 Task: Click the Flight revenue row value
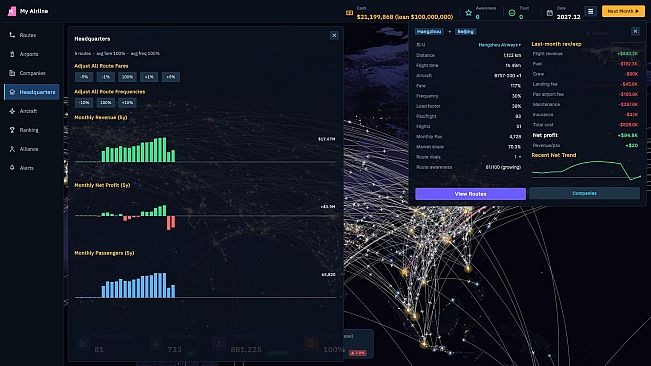tap(627, 54)
